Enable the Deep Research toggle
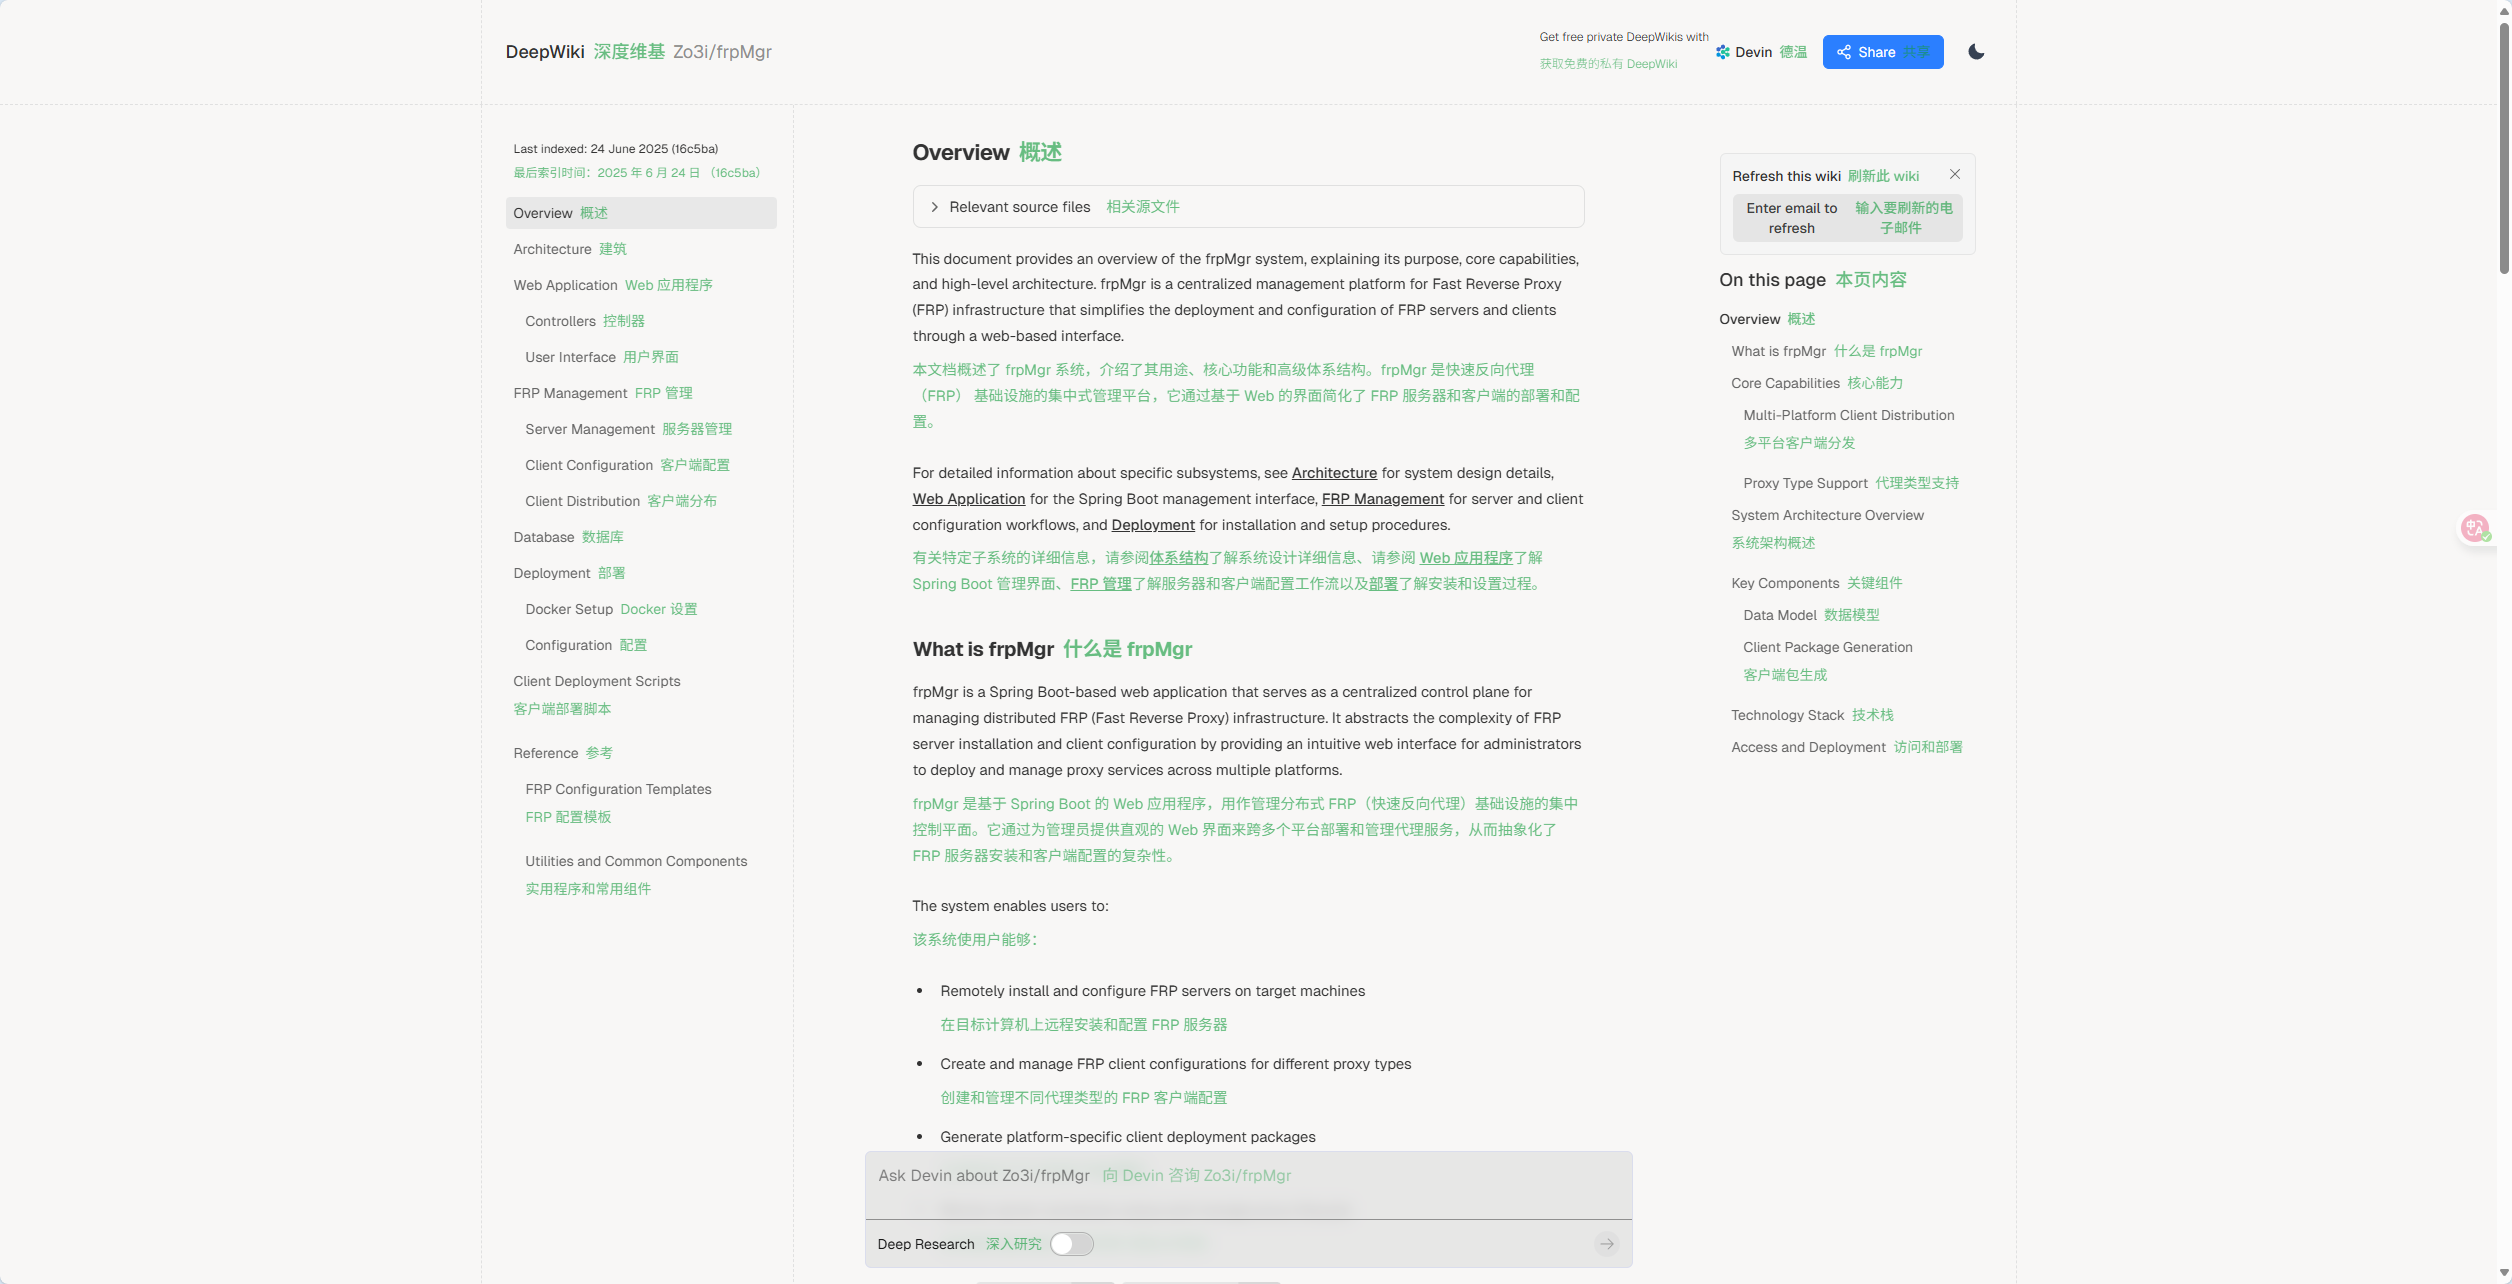Screen dimensions: 2512x1284 point(1071,1244)
